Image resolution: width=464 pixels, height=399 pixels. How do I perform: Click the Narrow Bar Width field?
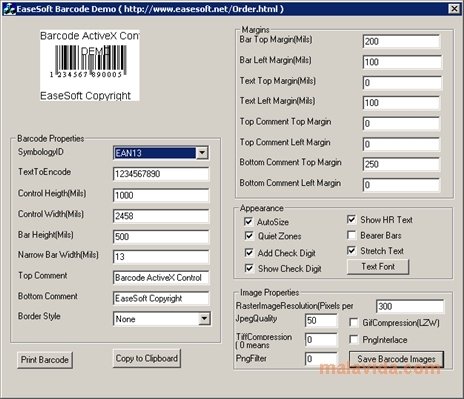pos(161,257)
